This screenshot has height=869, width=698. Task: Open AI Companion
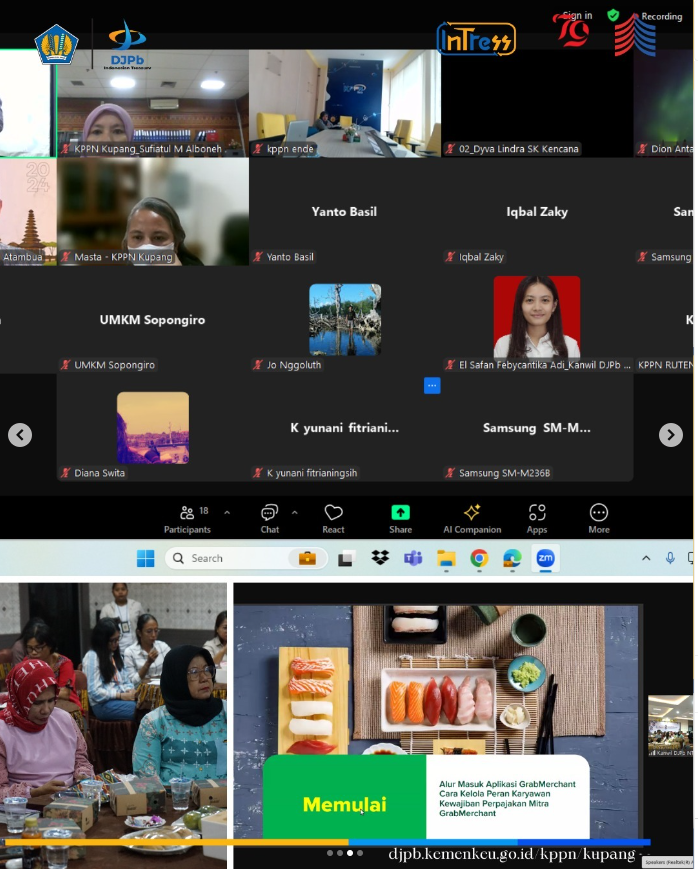(472, 517)
